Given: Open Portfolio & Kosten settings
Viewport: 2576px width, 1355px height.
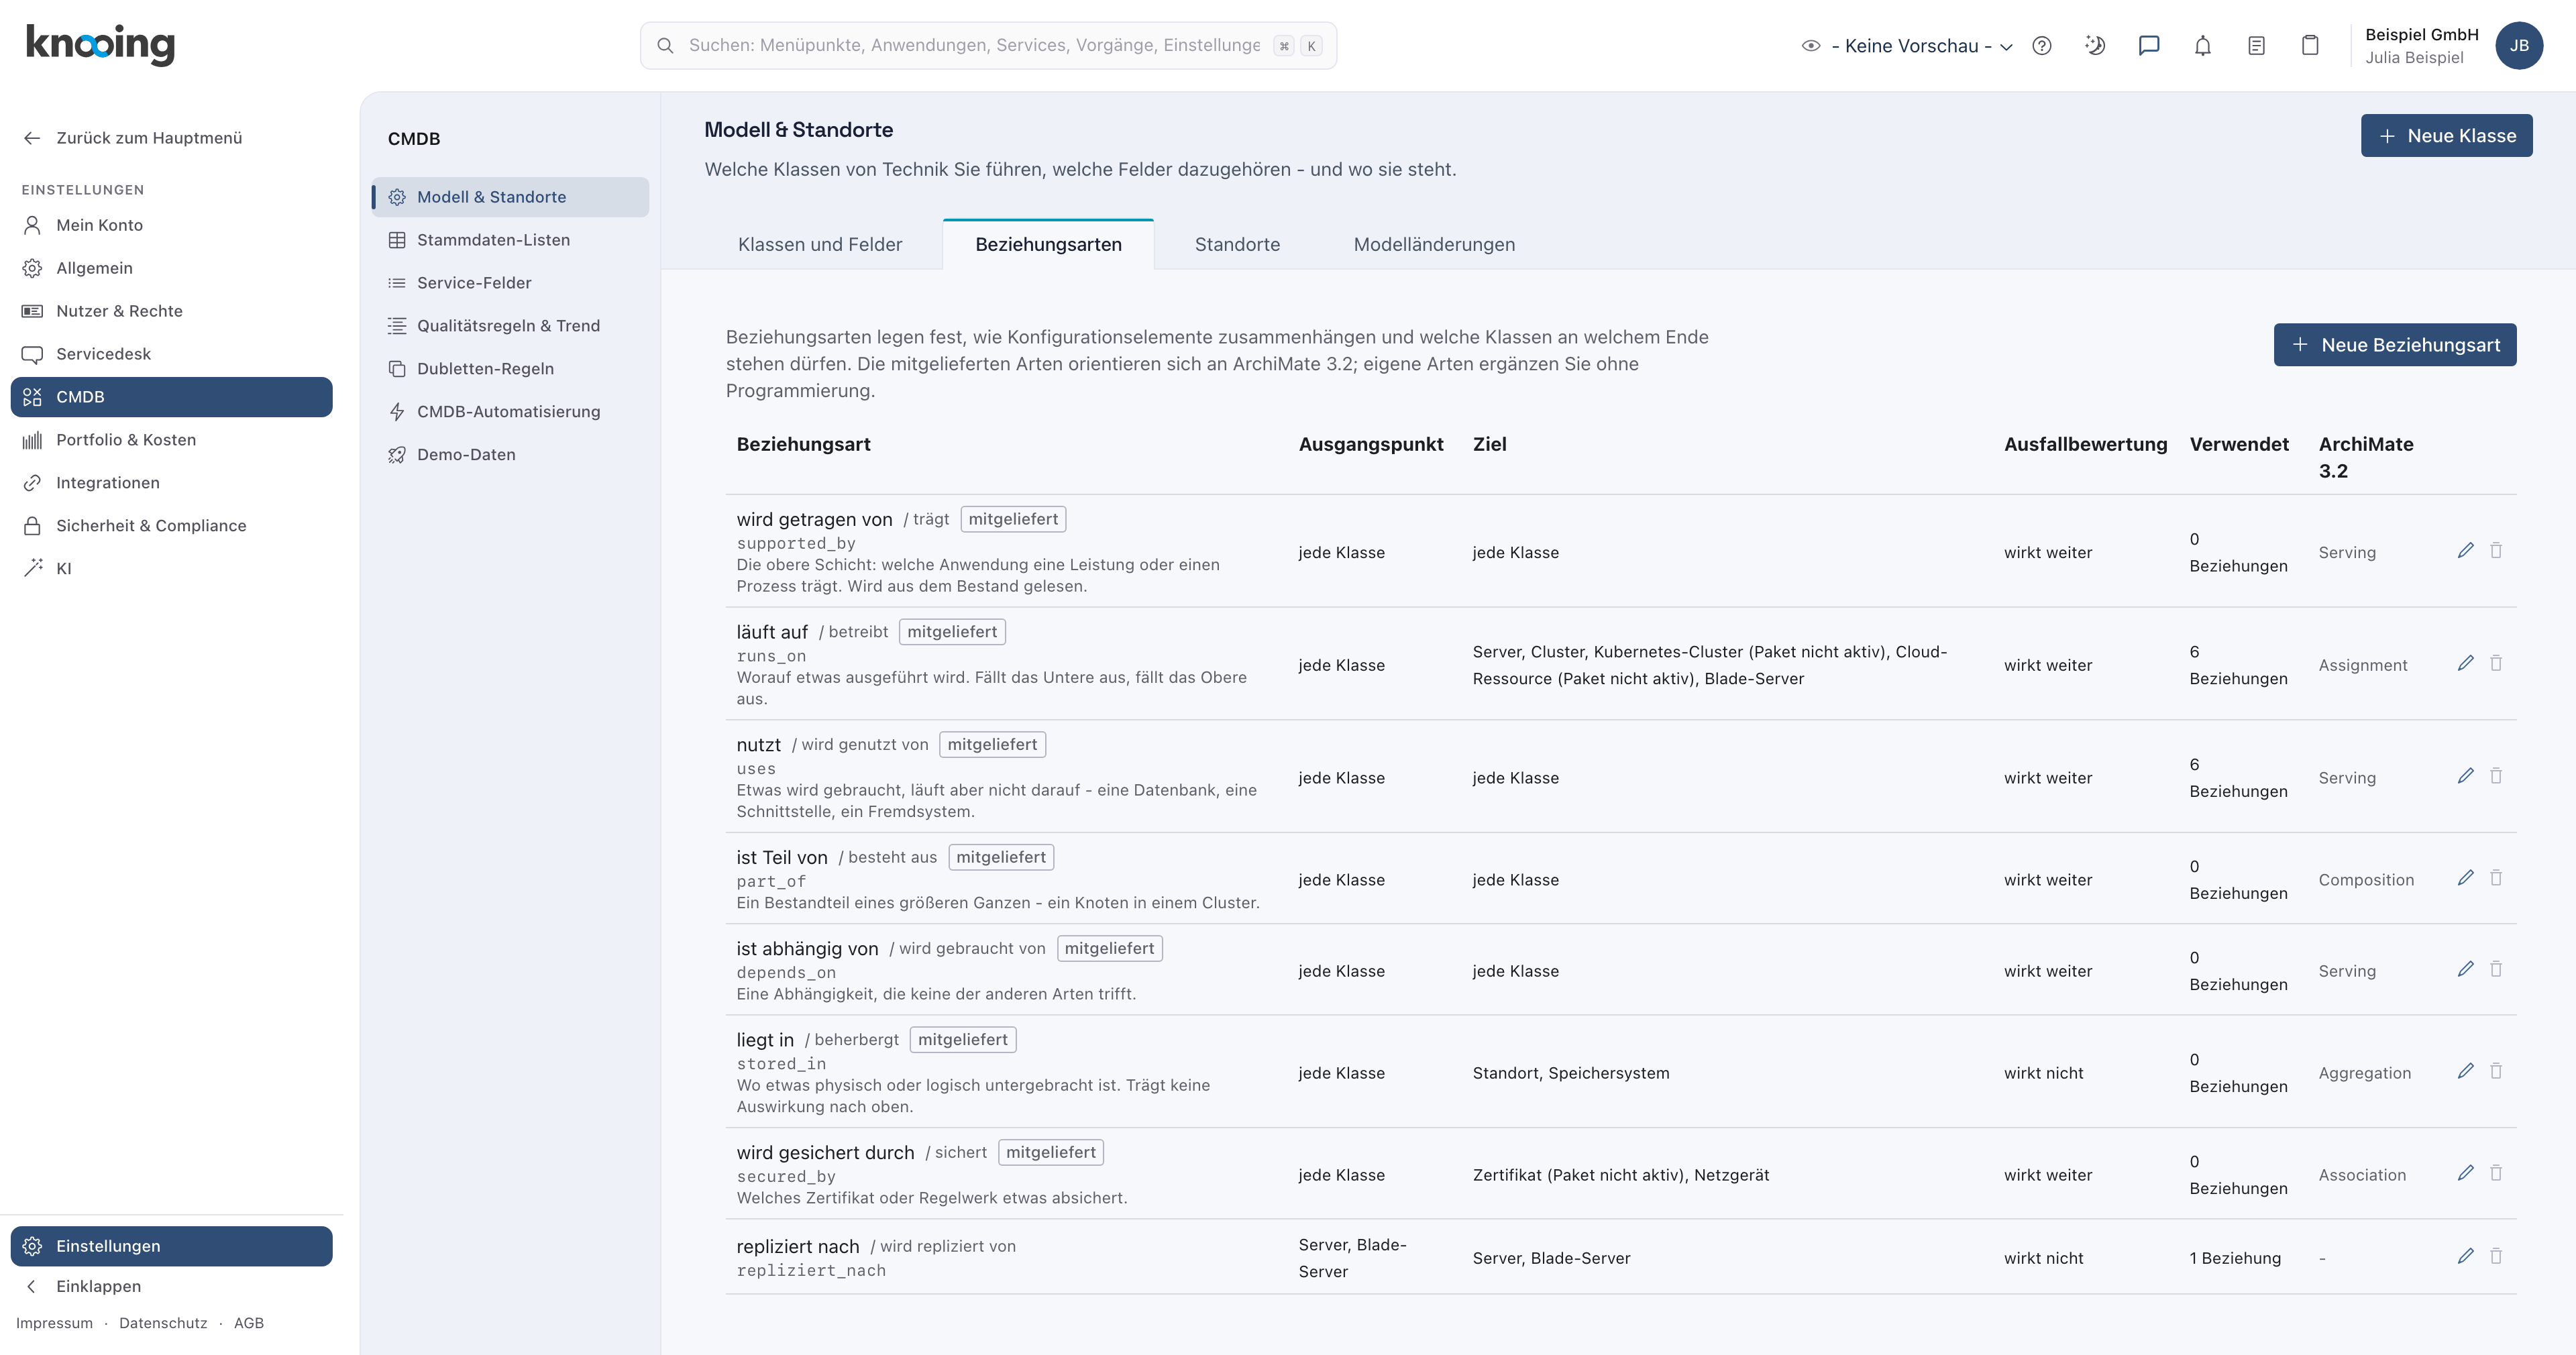Looking at the screenshot, I should pos(171,440).
